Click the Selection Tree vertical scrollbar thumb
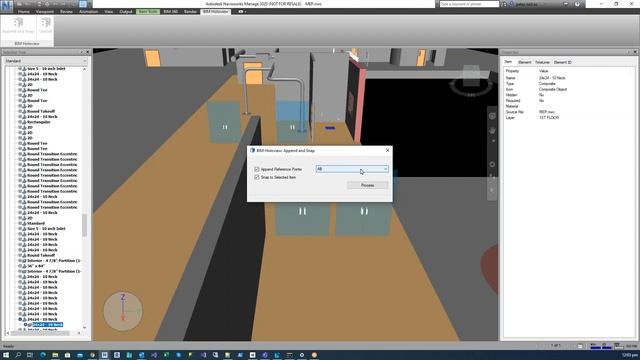Image resolution: width=640 pixels, height=360 pixels. pyautogui.click(x=84, y=225)
